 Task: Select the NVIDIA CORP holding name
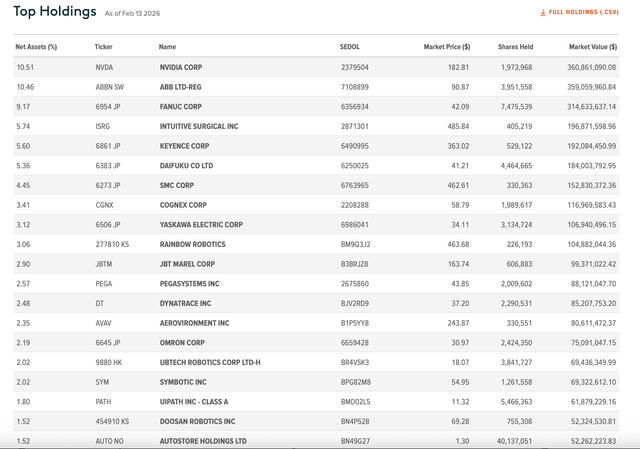[181, 67]
